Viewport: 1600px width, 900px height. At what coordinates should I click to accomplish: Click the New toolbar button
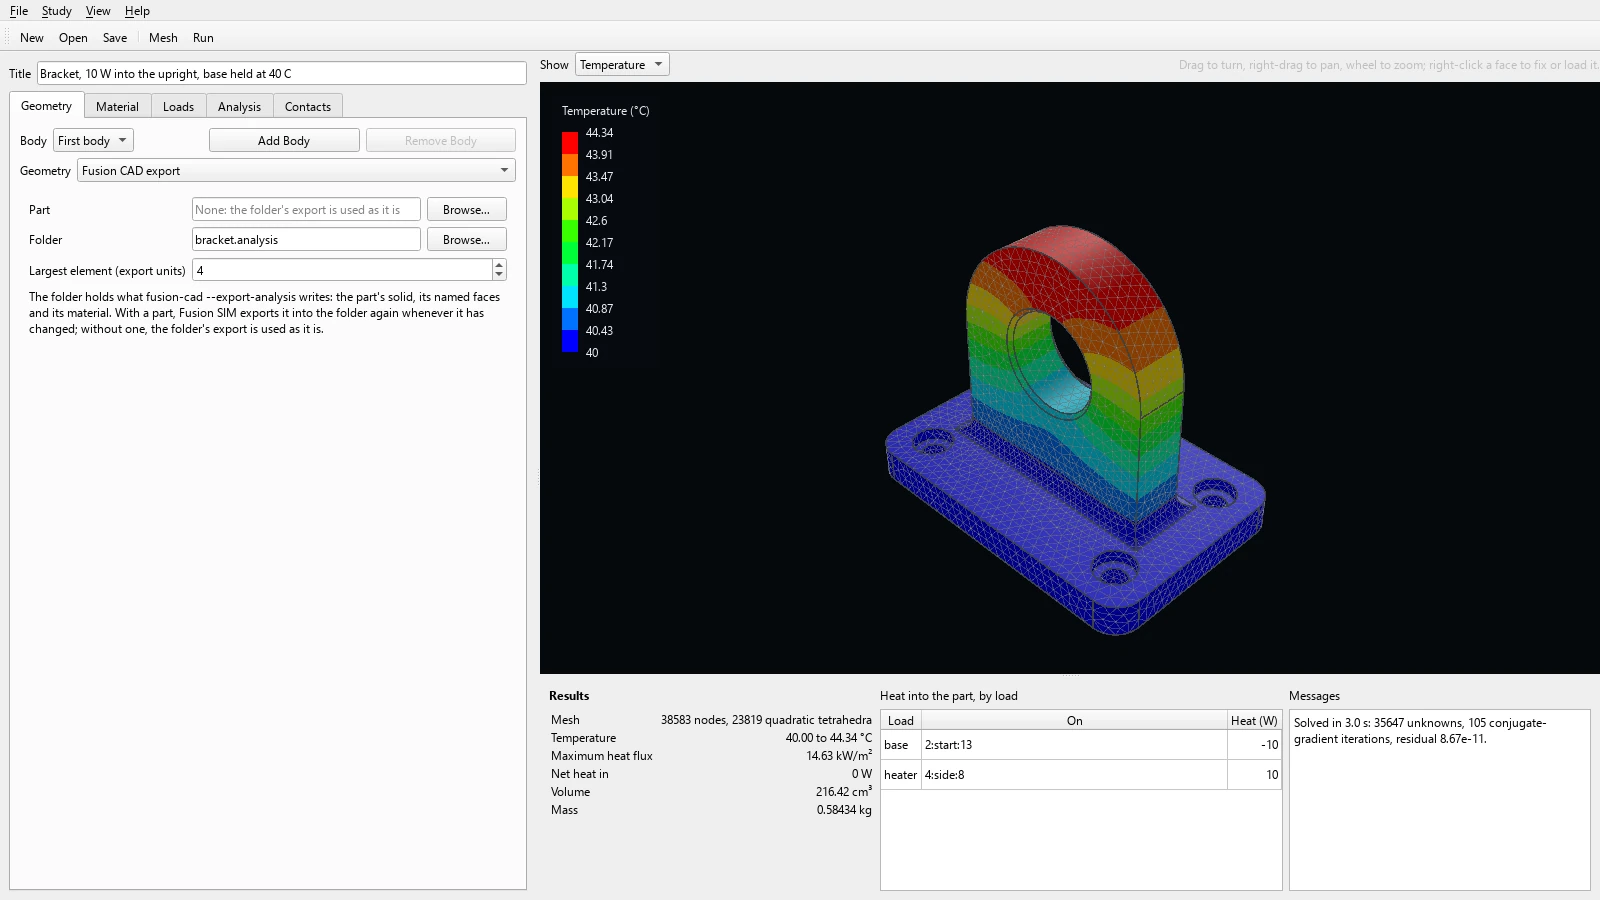(32, 38)
